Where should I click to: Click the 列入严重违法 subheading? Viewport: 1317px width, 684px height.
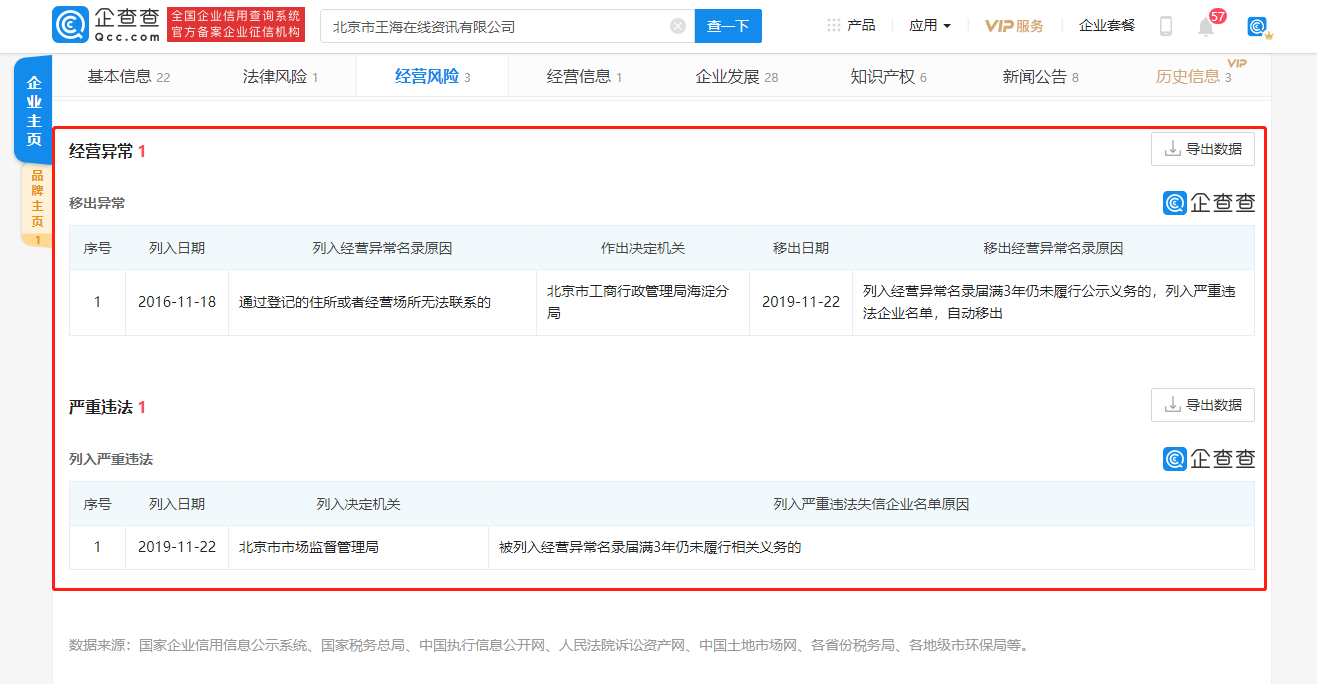pos(111,459)
